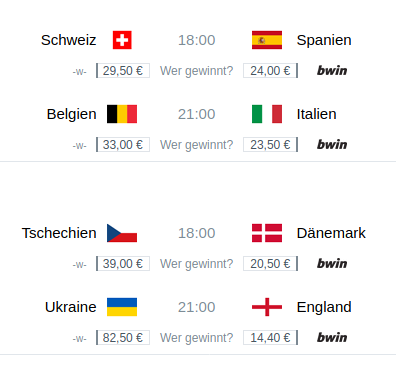Choose the 23,50 € payout for Italien

click(270, 145)
